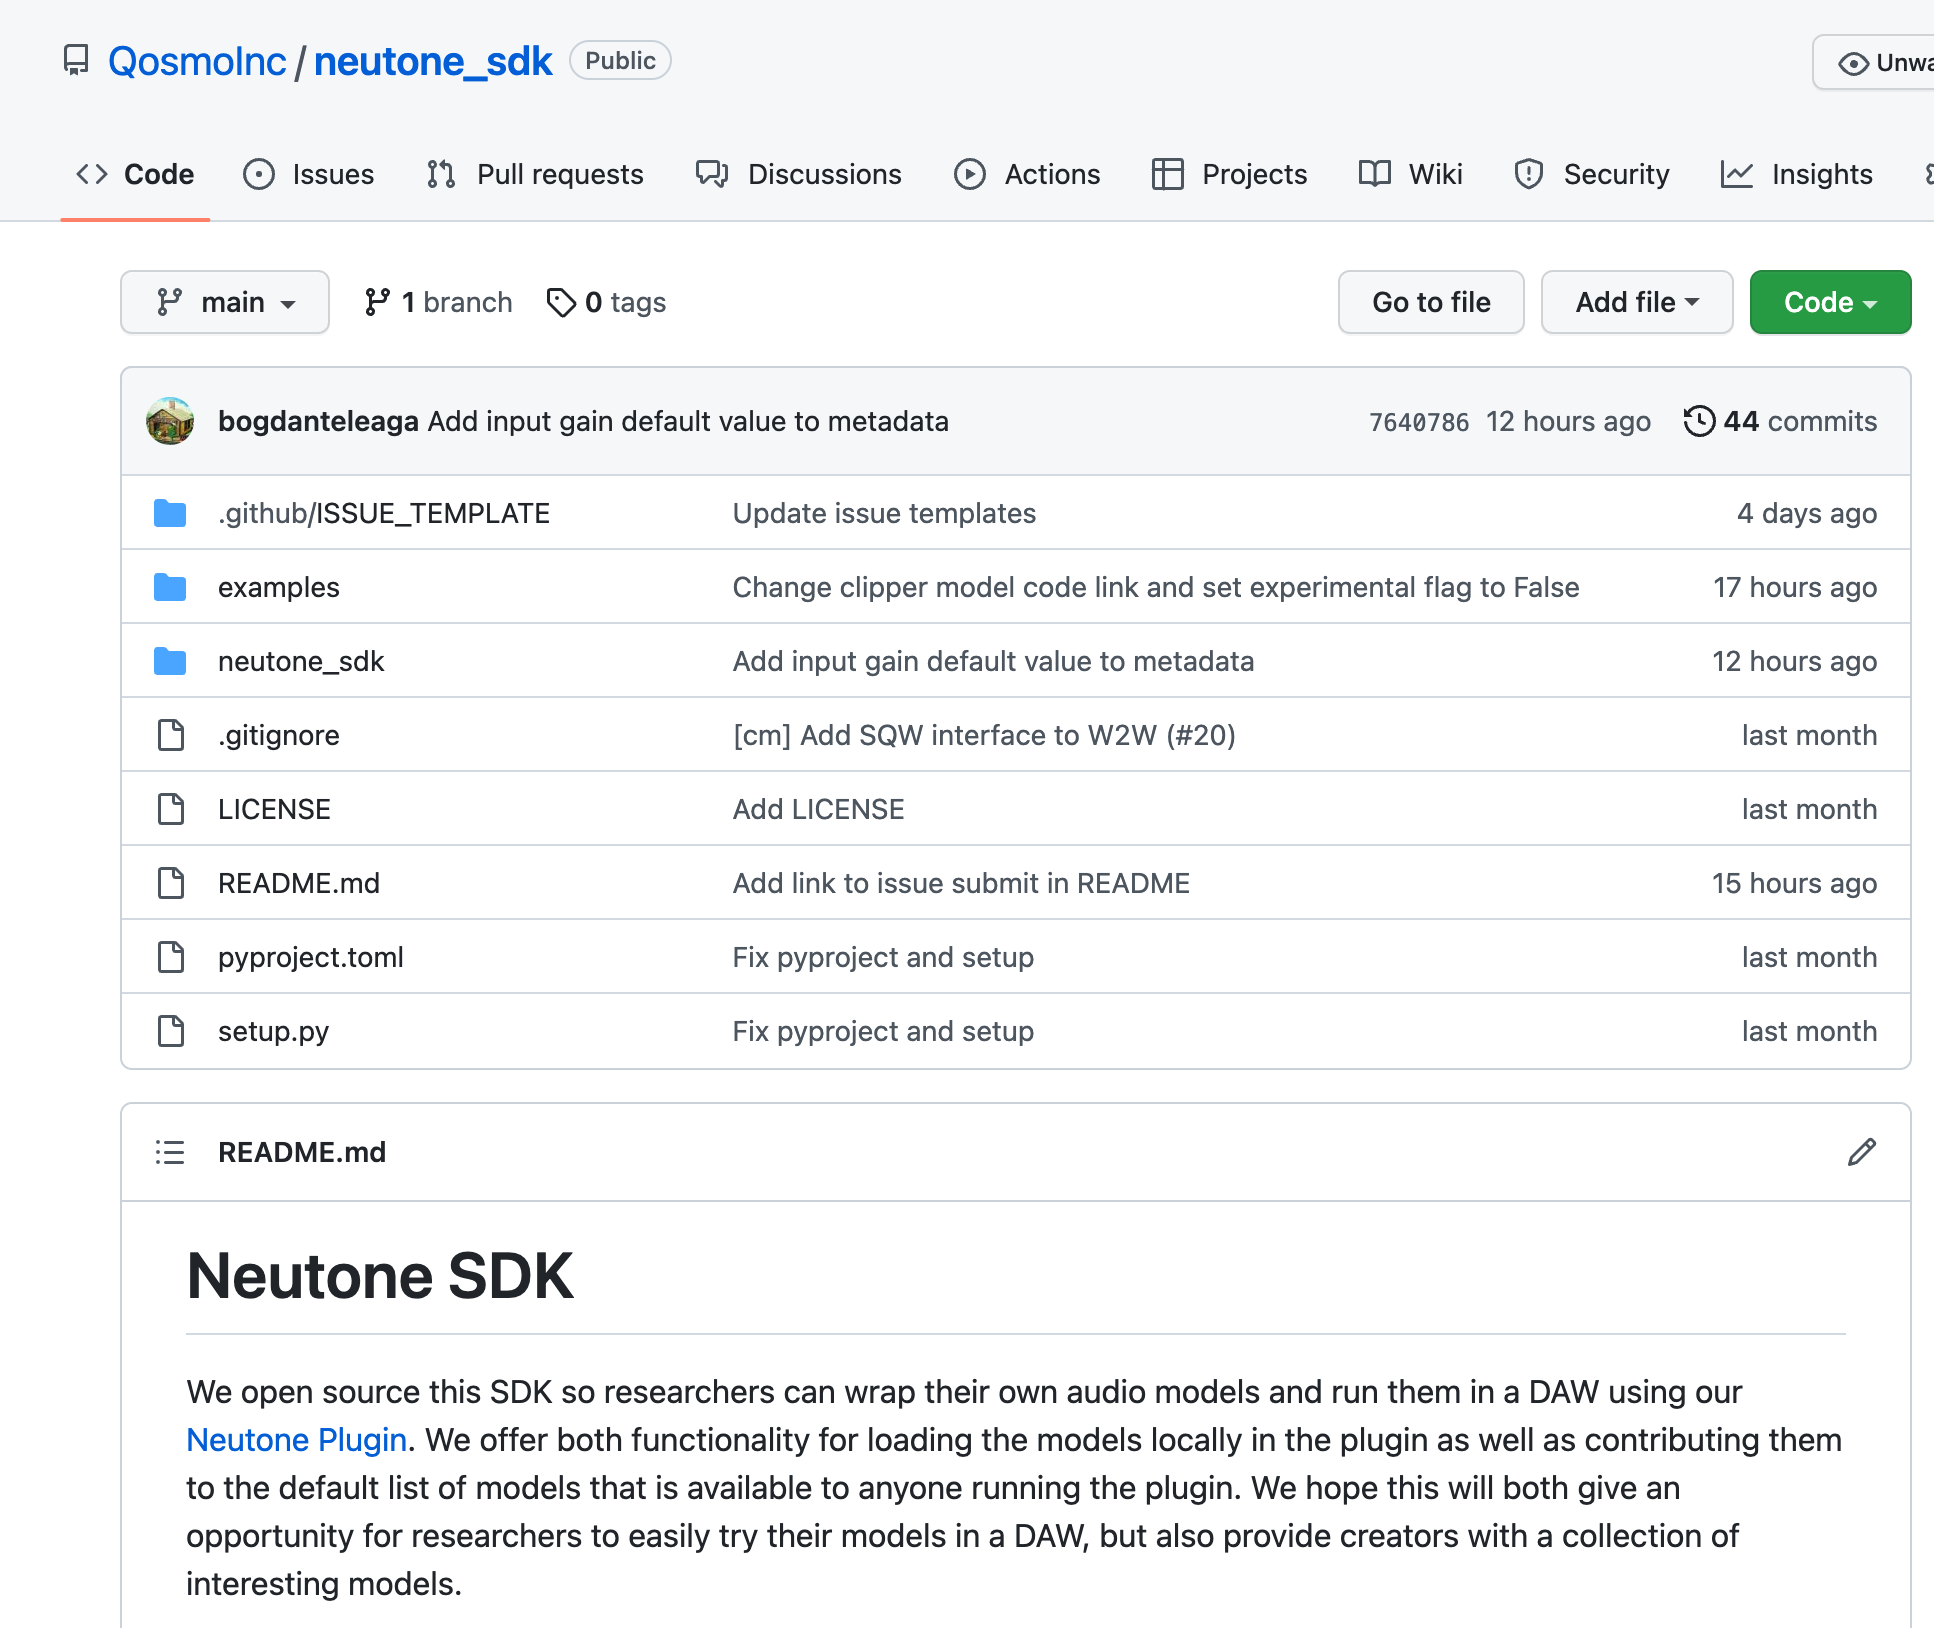
Task: Open the Edit README pencil icon
Action: coord(1861,1152)
